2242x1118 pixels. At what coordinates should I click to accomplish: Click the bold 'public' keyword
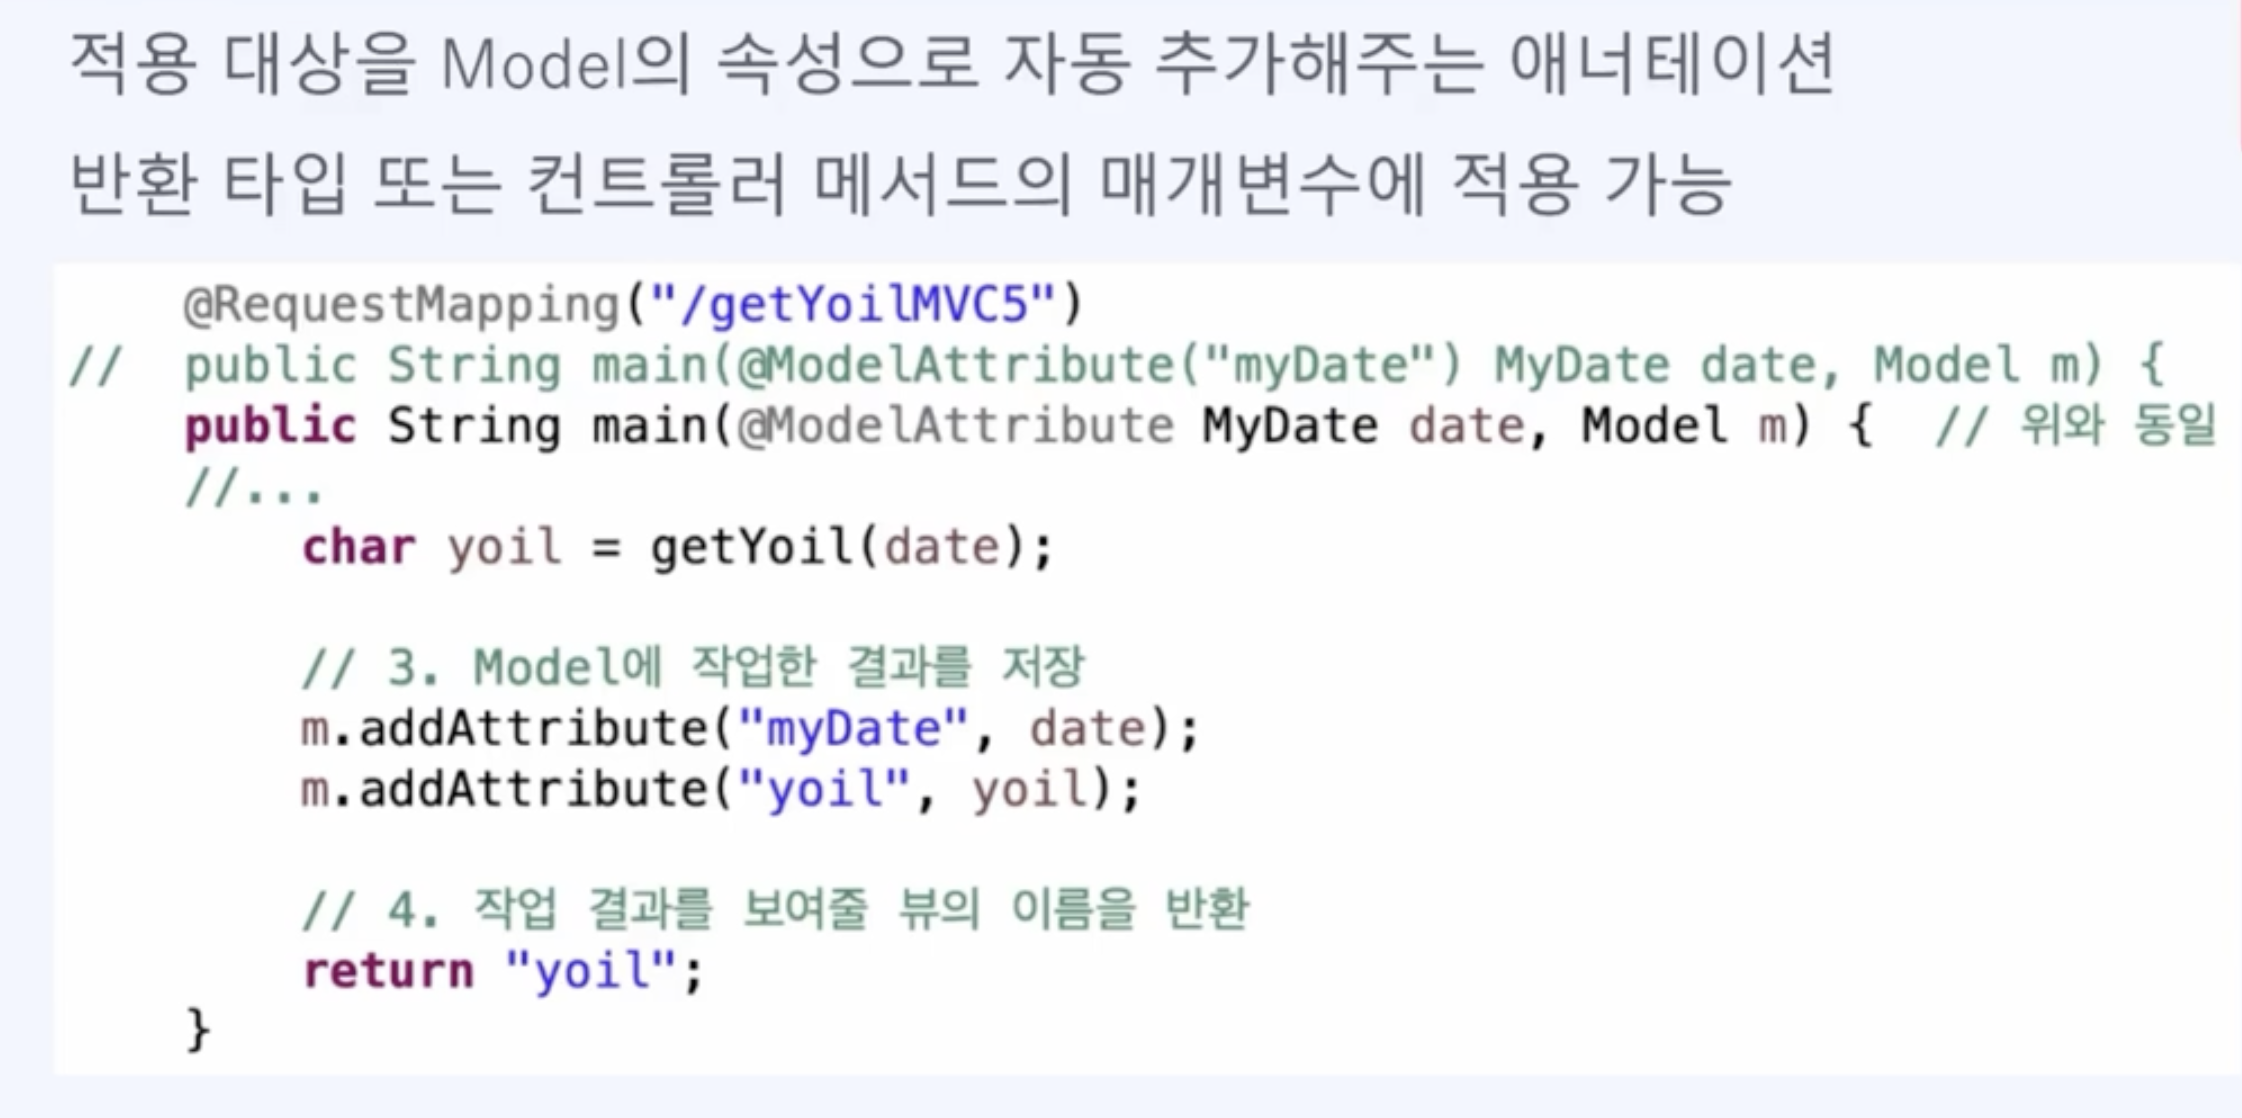[x=270, y=427]
